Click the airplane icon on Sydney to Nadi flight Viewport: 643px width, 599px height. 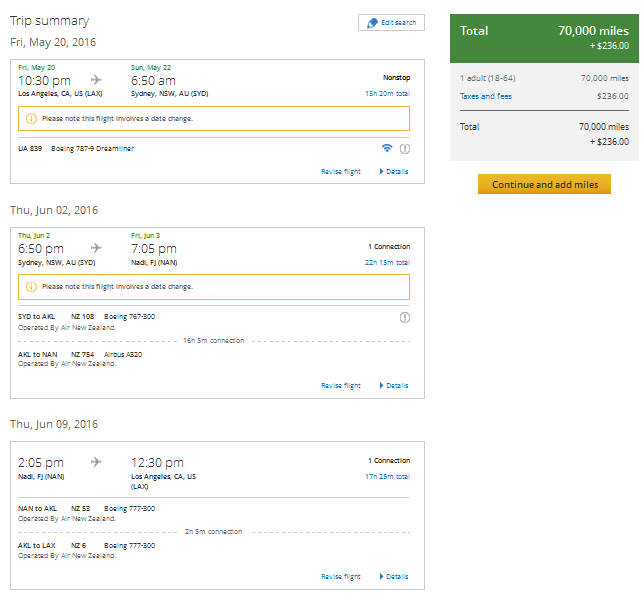pyautogui.click(x=96, y=248)
